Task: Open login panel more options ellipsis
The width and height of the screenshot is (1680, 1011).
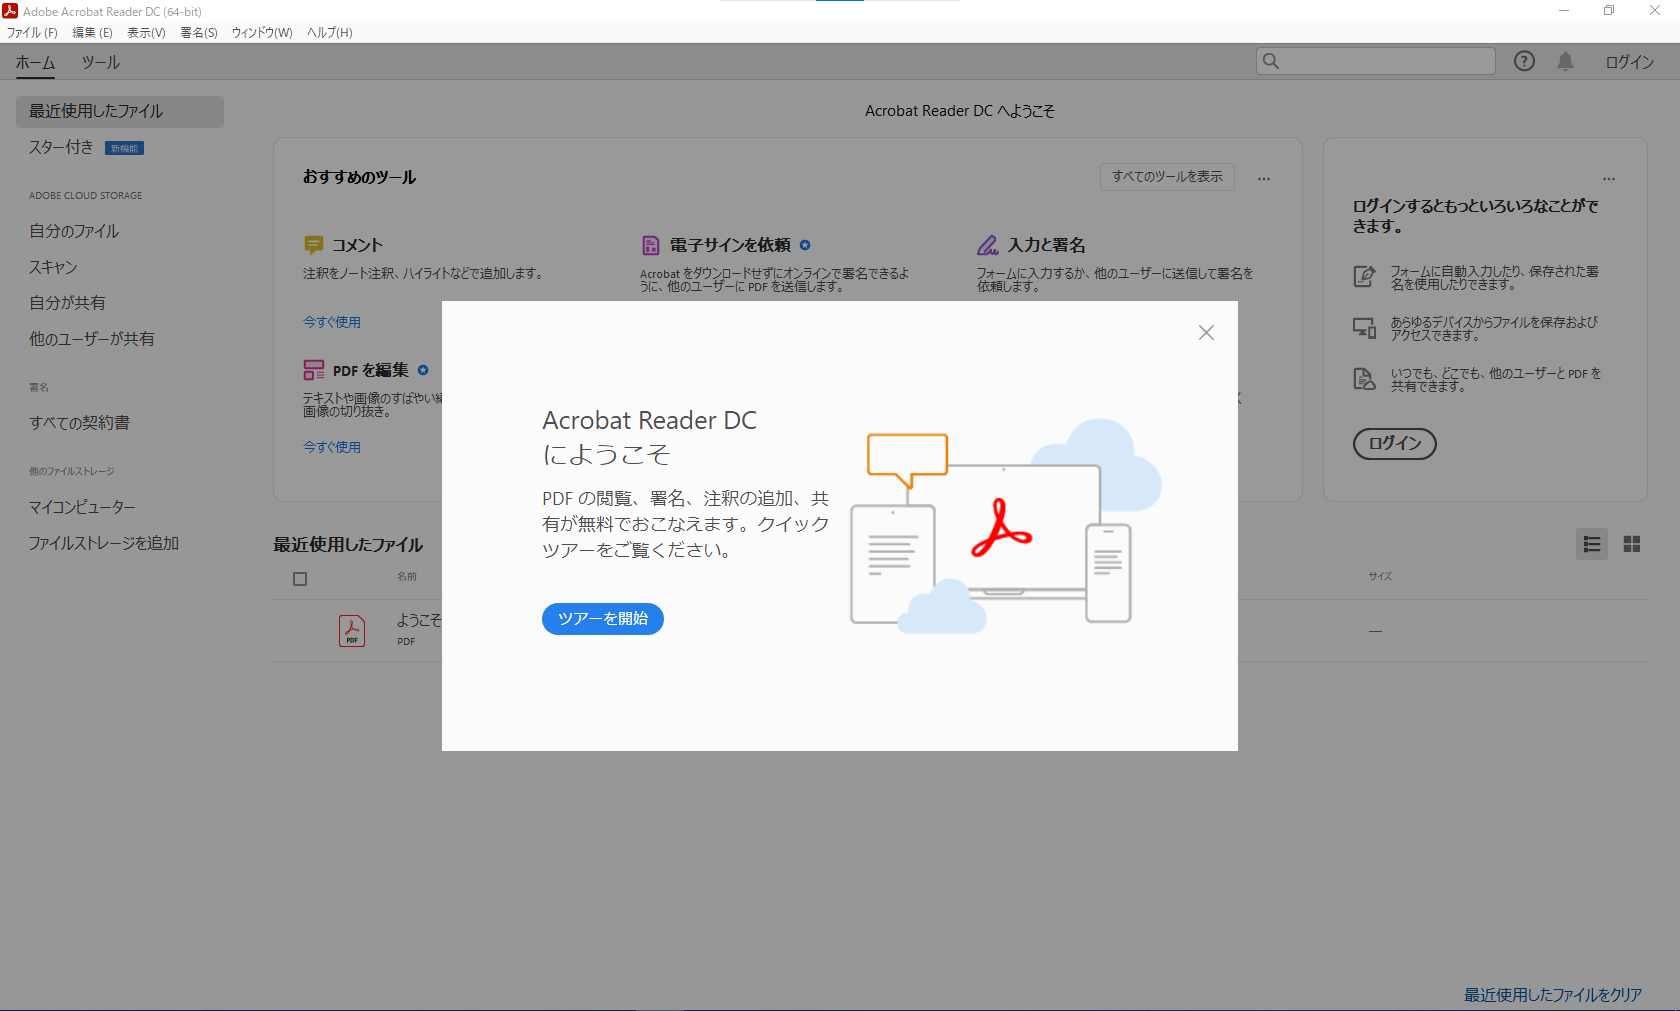Action: (1609, 179)
